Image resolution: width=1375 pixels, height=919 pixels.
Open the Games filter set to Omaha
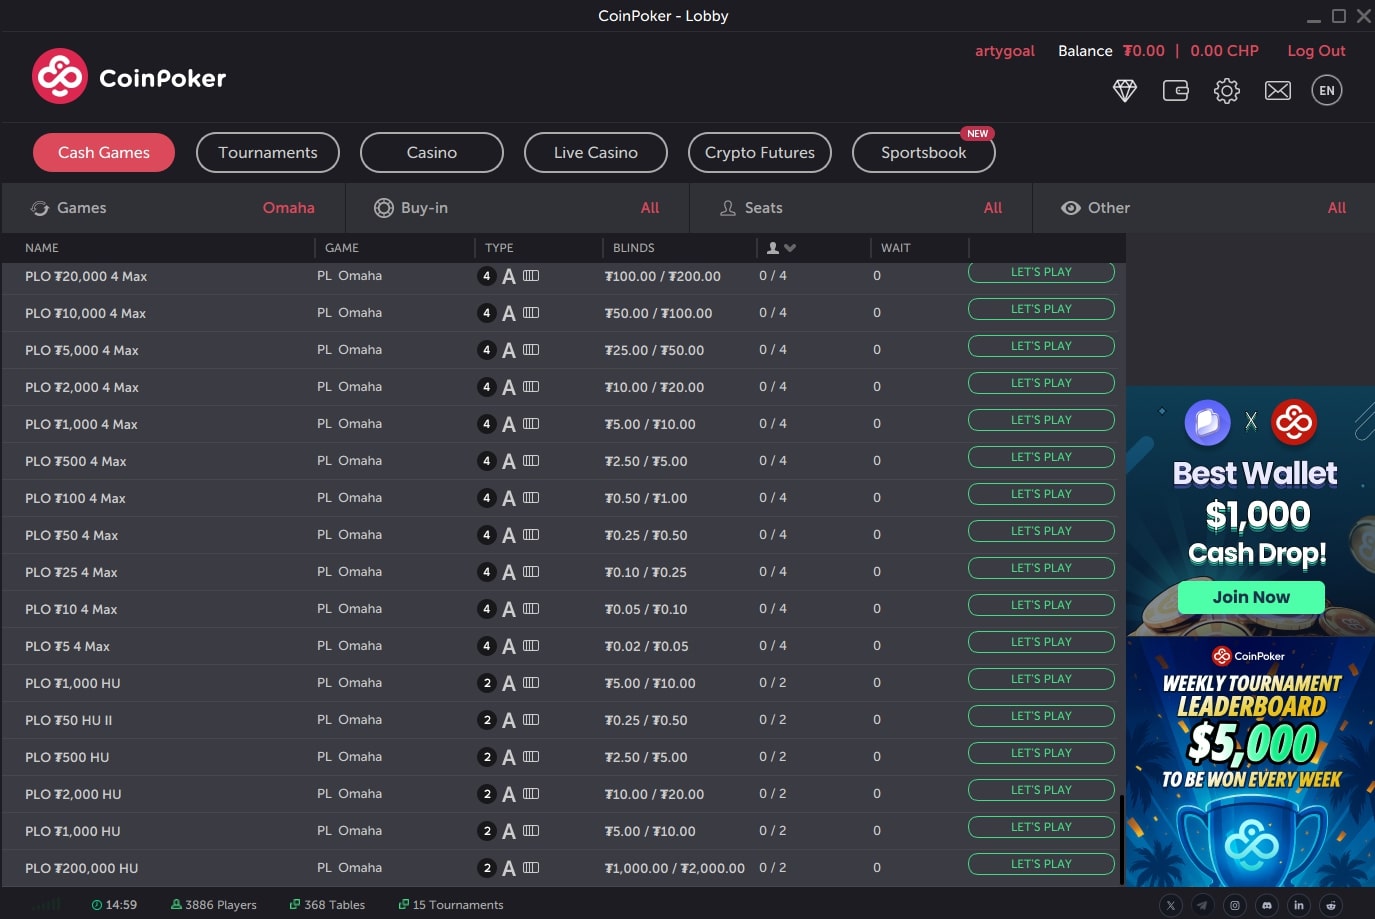pyautogui.click(x=173, y=208)
